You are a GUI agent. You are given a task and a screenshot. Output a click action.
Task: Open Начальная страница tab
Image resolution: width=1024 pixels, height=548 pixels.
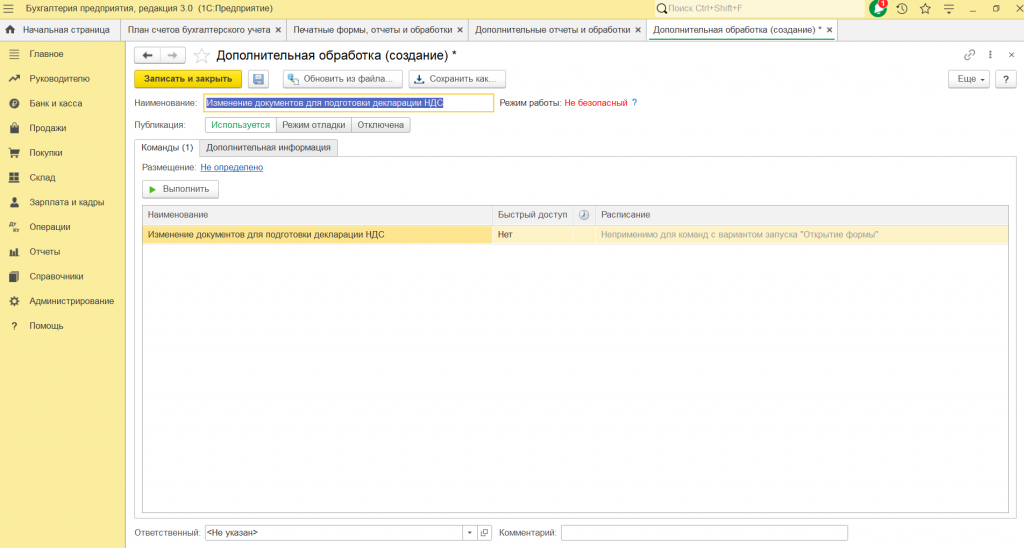coord(59,30)
